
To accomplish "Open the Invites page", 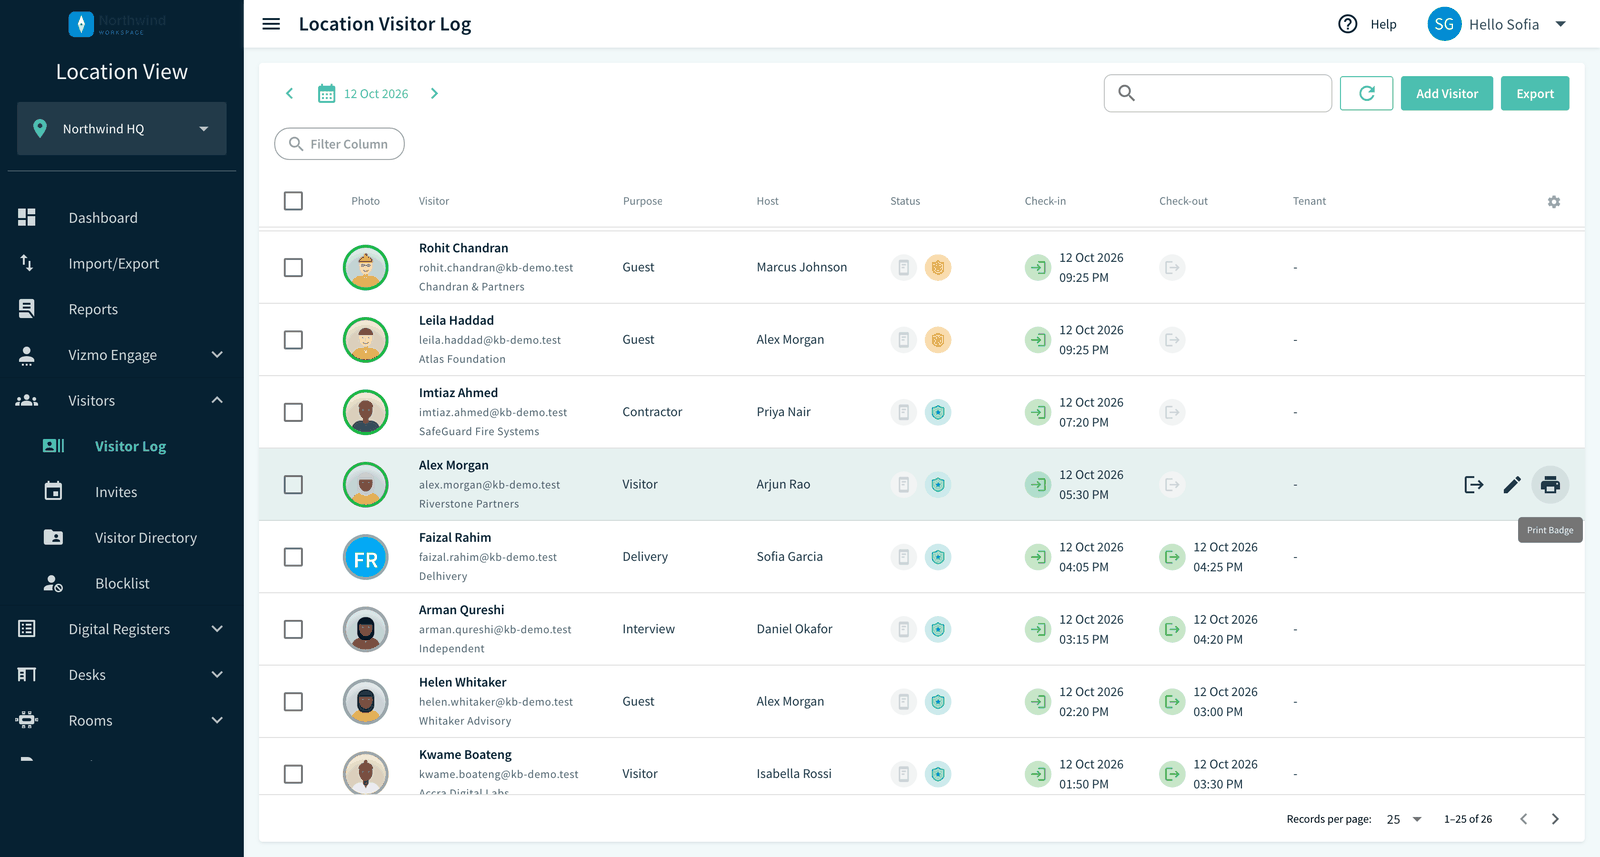I will tap(116, 492).
